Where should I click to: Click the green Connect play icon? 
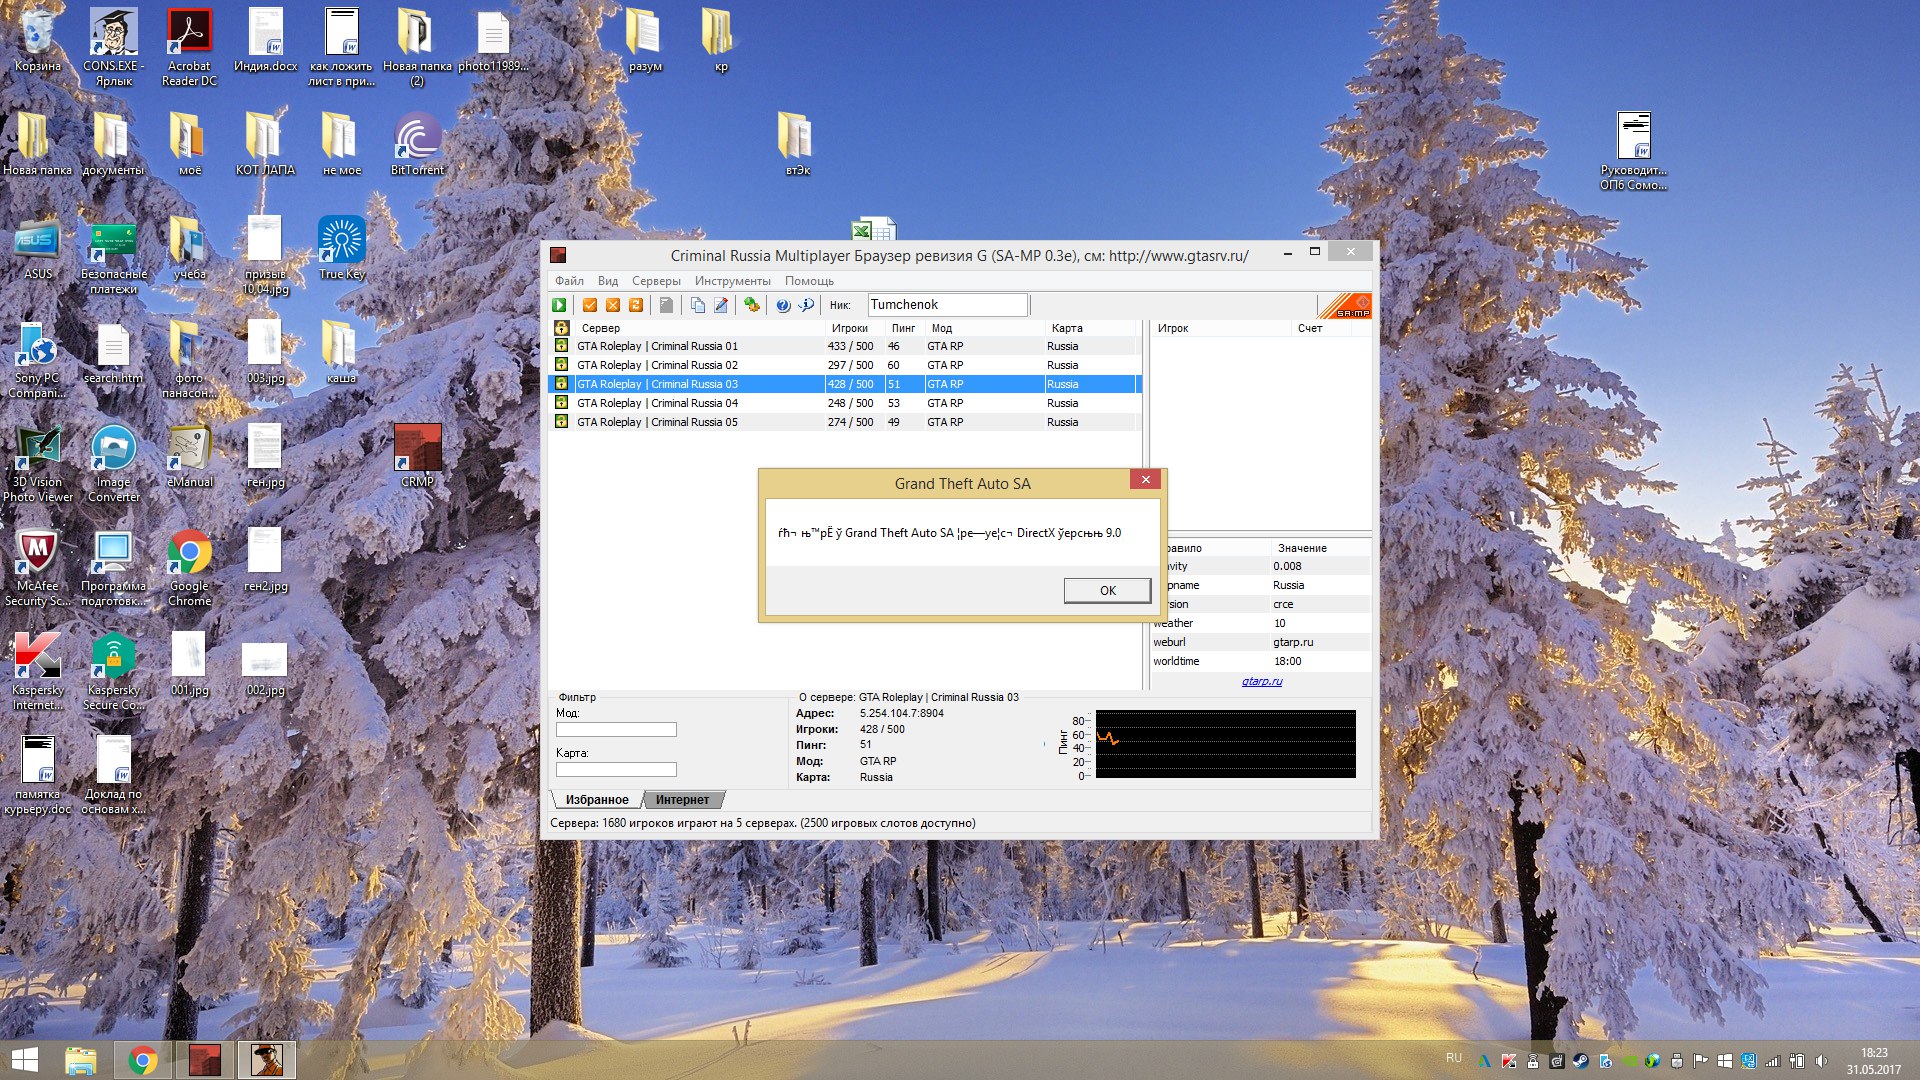point(560,305)
